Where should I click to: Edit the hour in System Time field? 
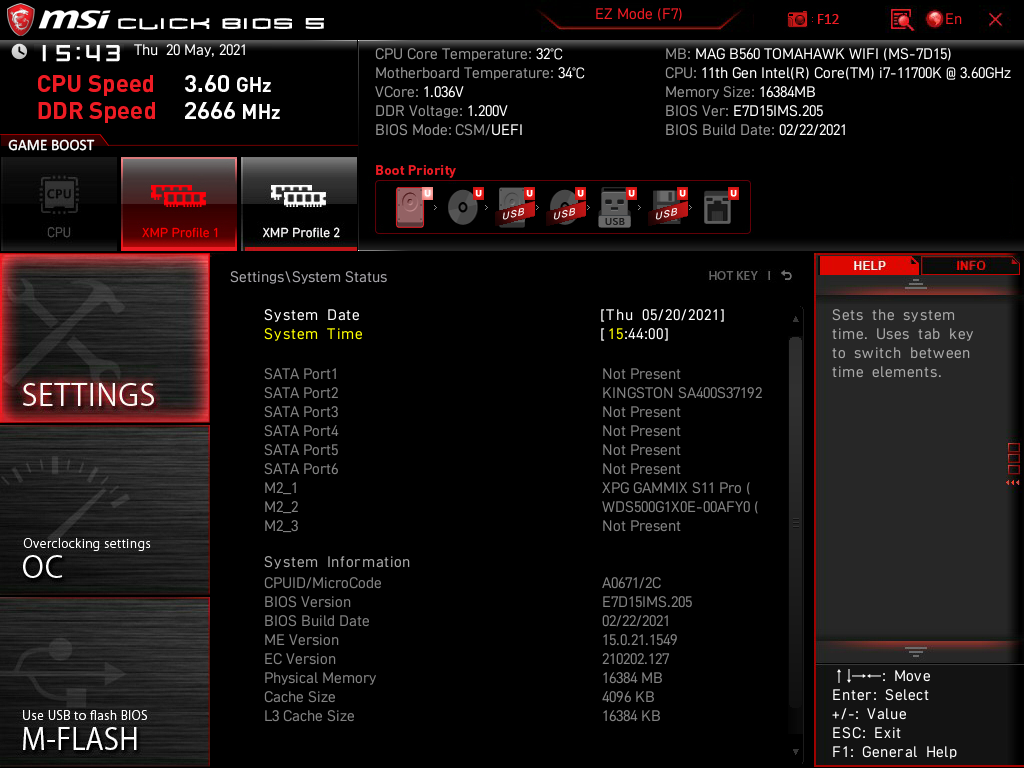(x=616, y=334)
